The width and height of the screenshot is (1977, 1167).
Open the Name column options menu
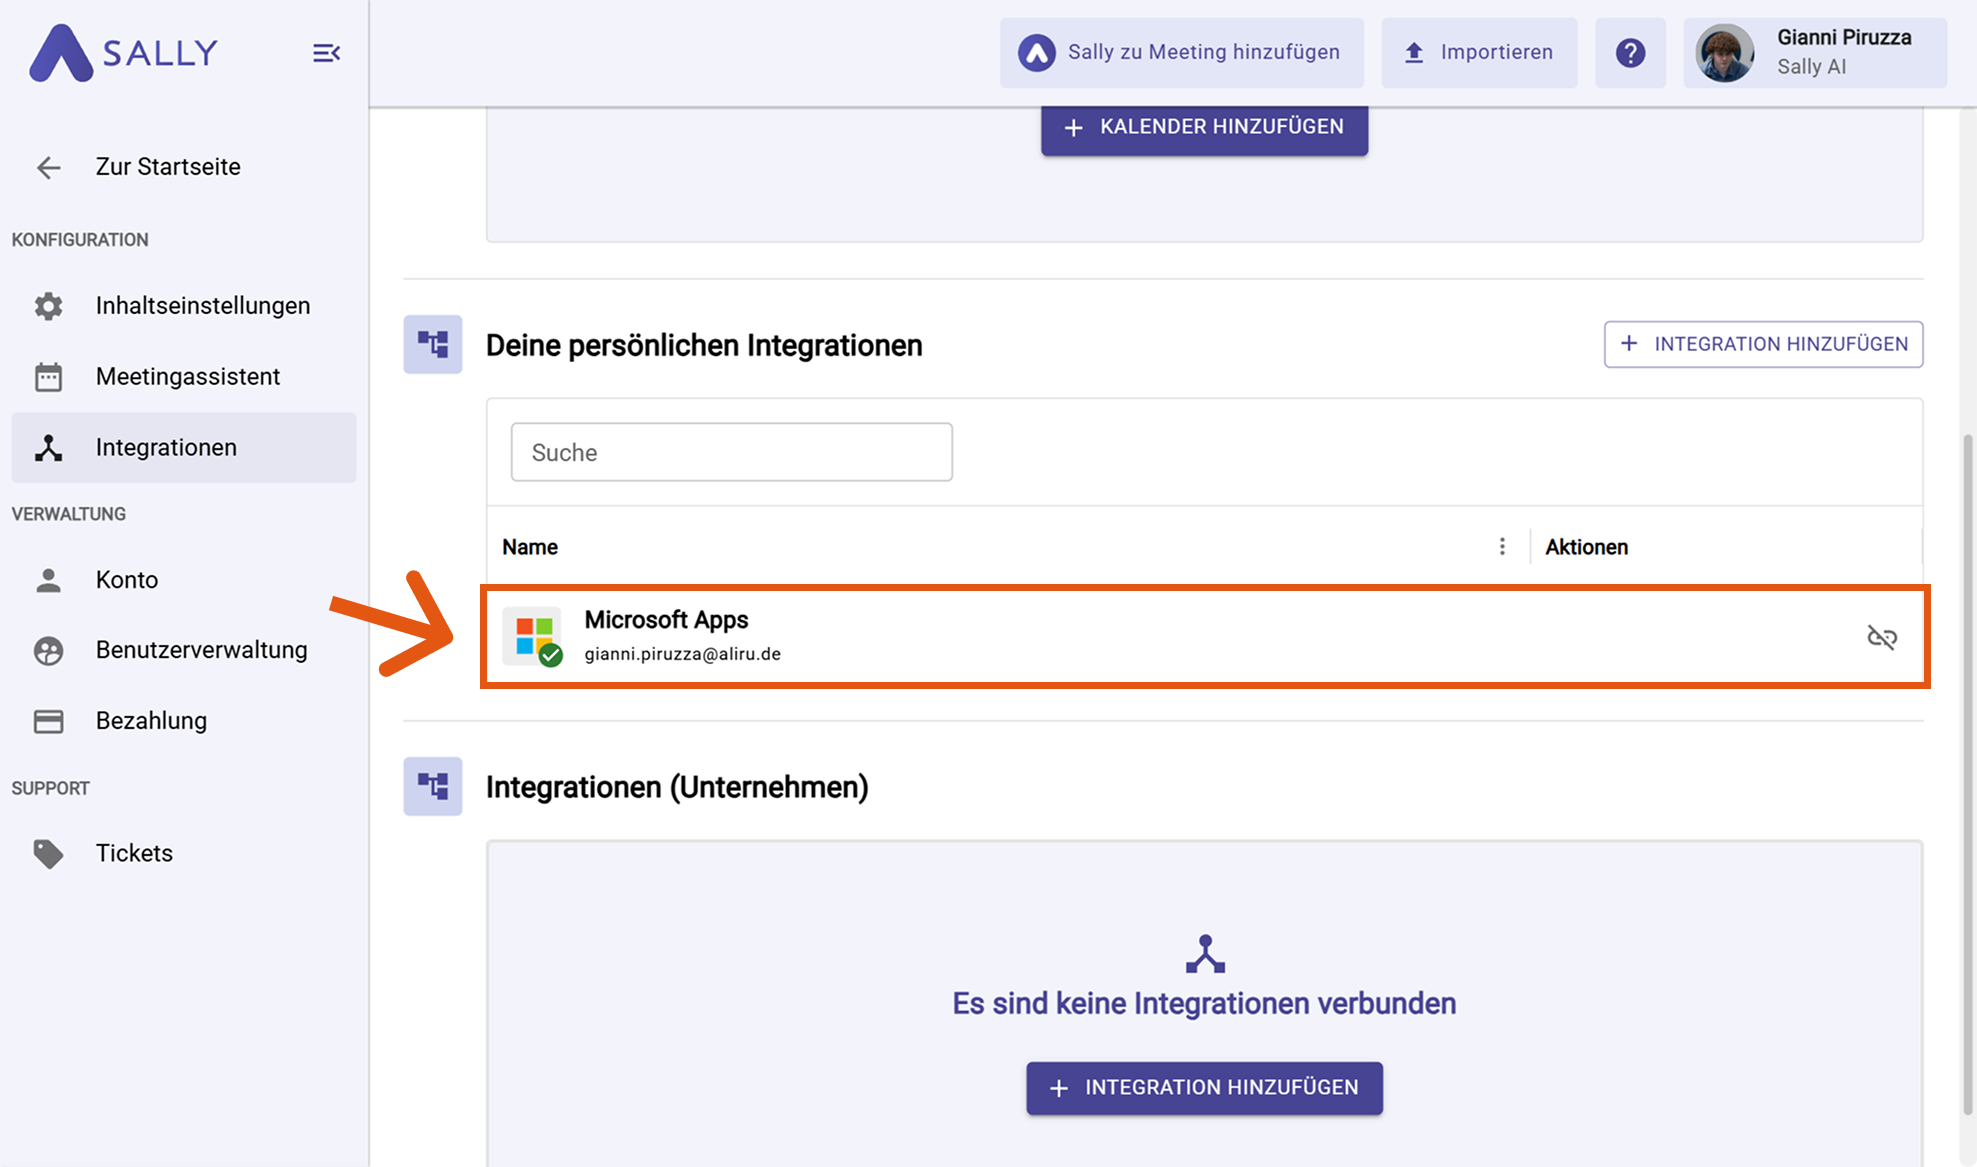tap(1502, 546)
